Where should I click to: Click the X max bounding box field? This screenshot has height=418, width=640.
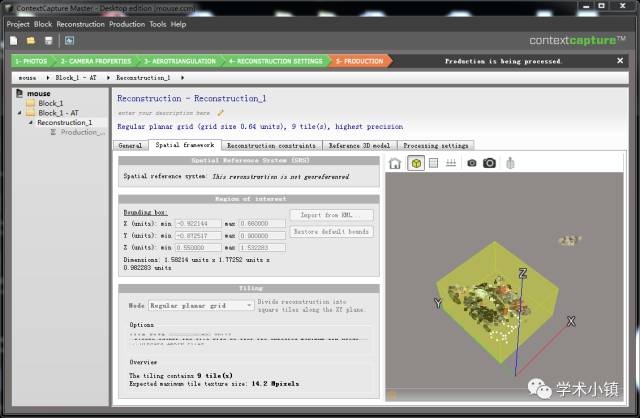pos(262,224)
